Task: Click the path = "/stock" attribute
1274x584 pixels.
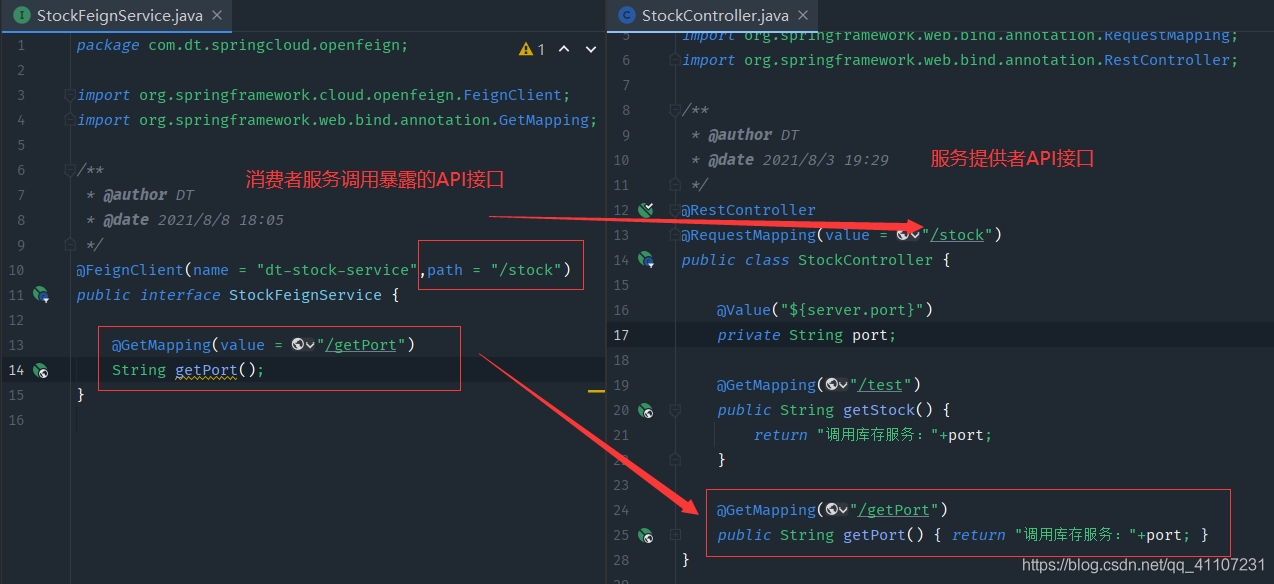Action: coord(495,270)
